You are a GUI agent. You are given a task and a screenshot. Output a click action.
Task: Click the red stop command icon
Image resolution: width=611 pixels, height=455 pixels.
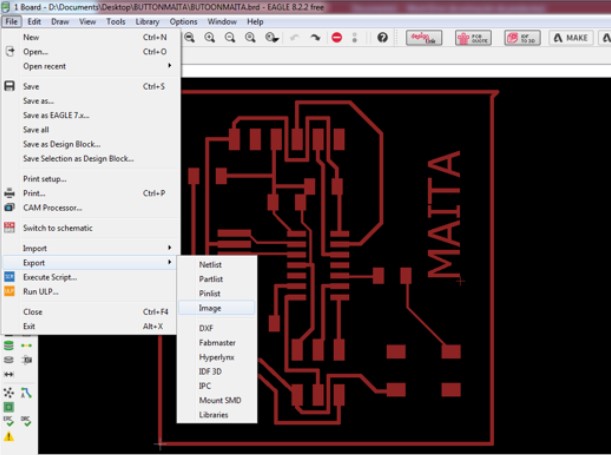tap(337, 37)
